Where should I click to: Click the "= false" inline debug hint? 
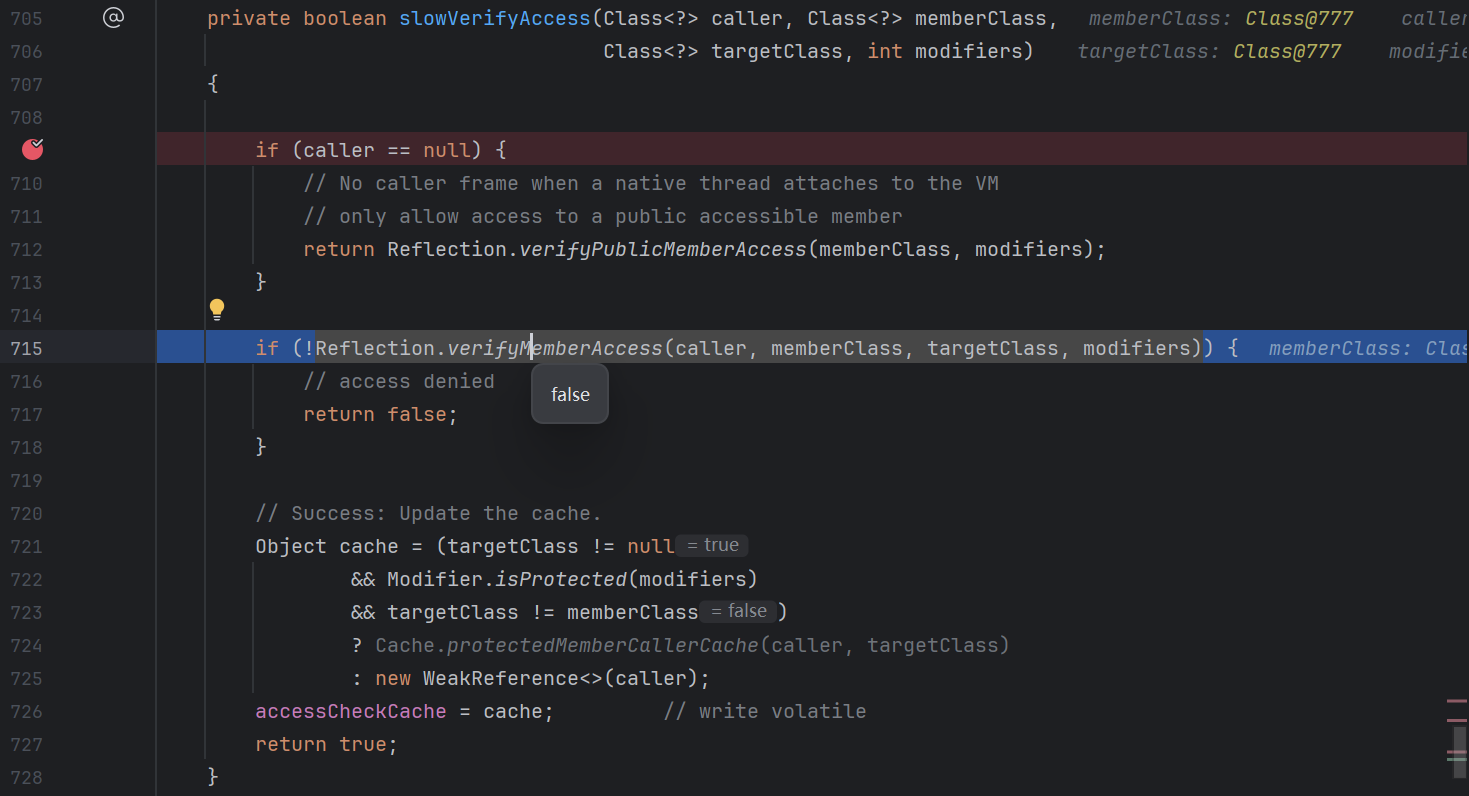coord(739,611)
